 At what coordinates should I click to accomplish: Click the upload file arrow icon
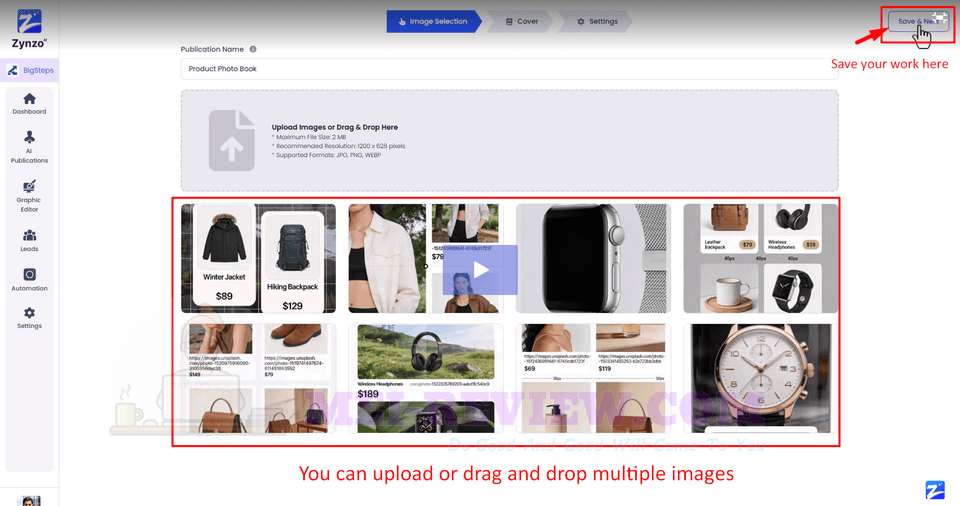[231, 140]
